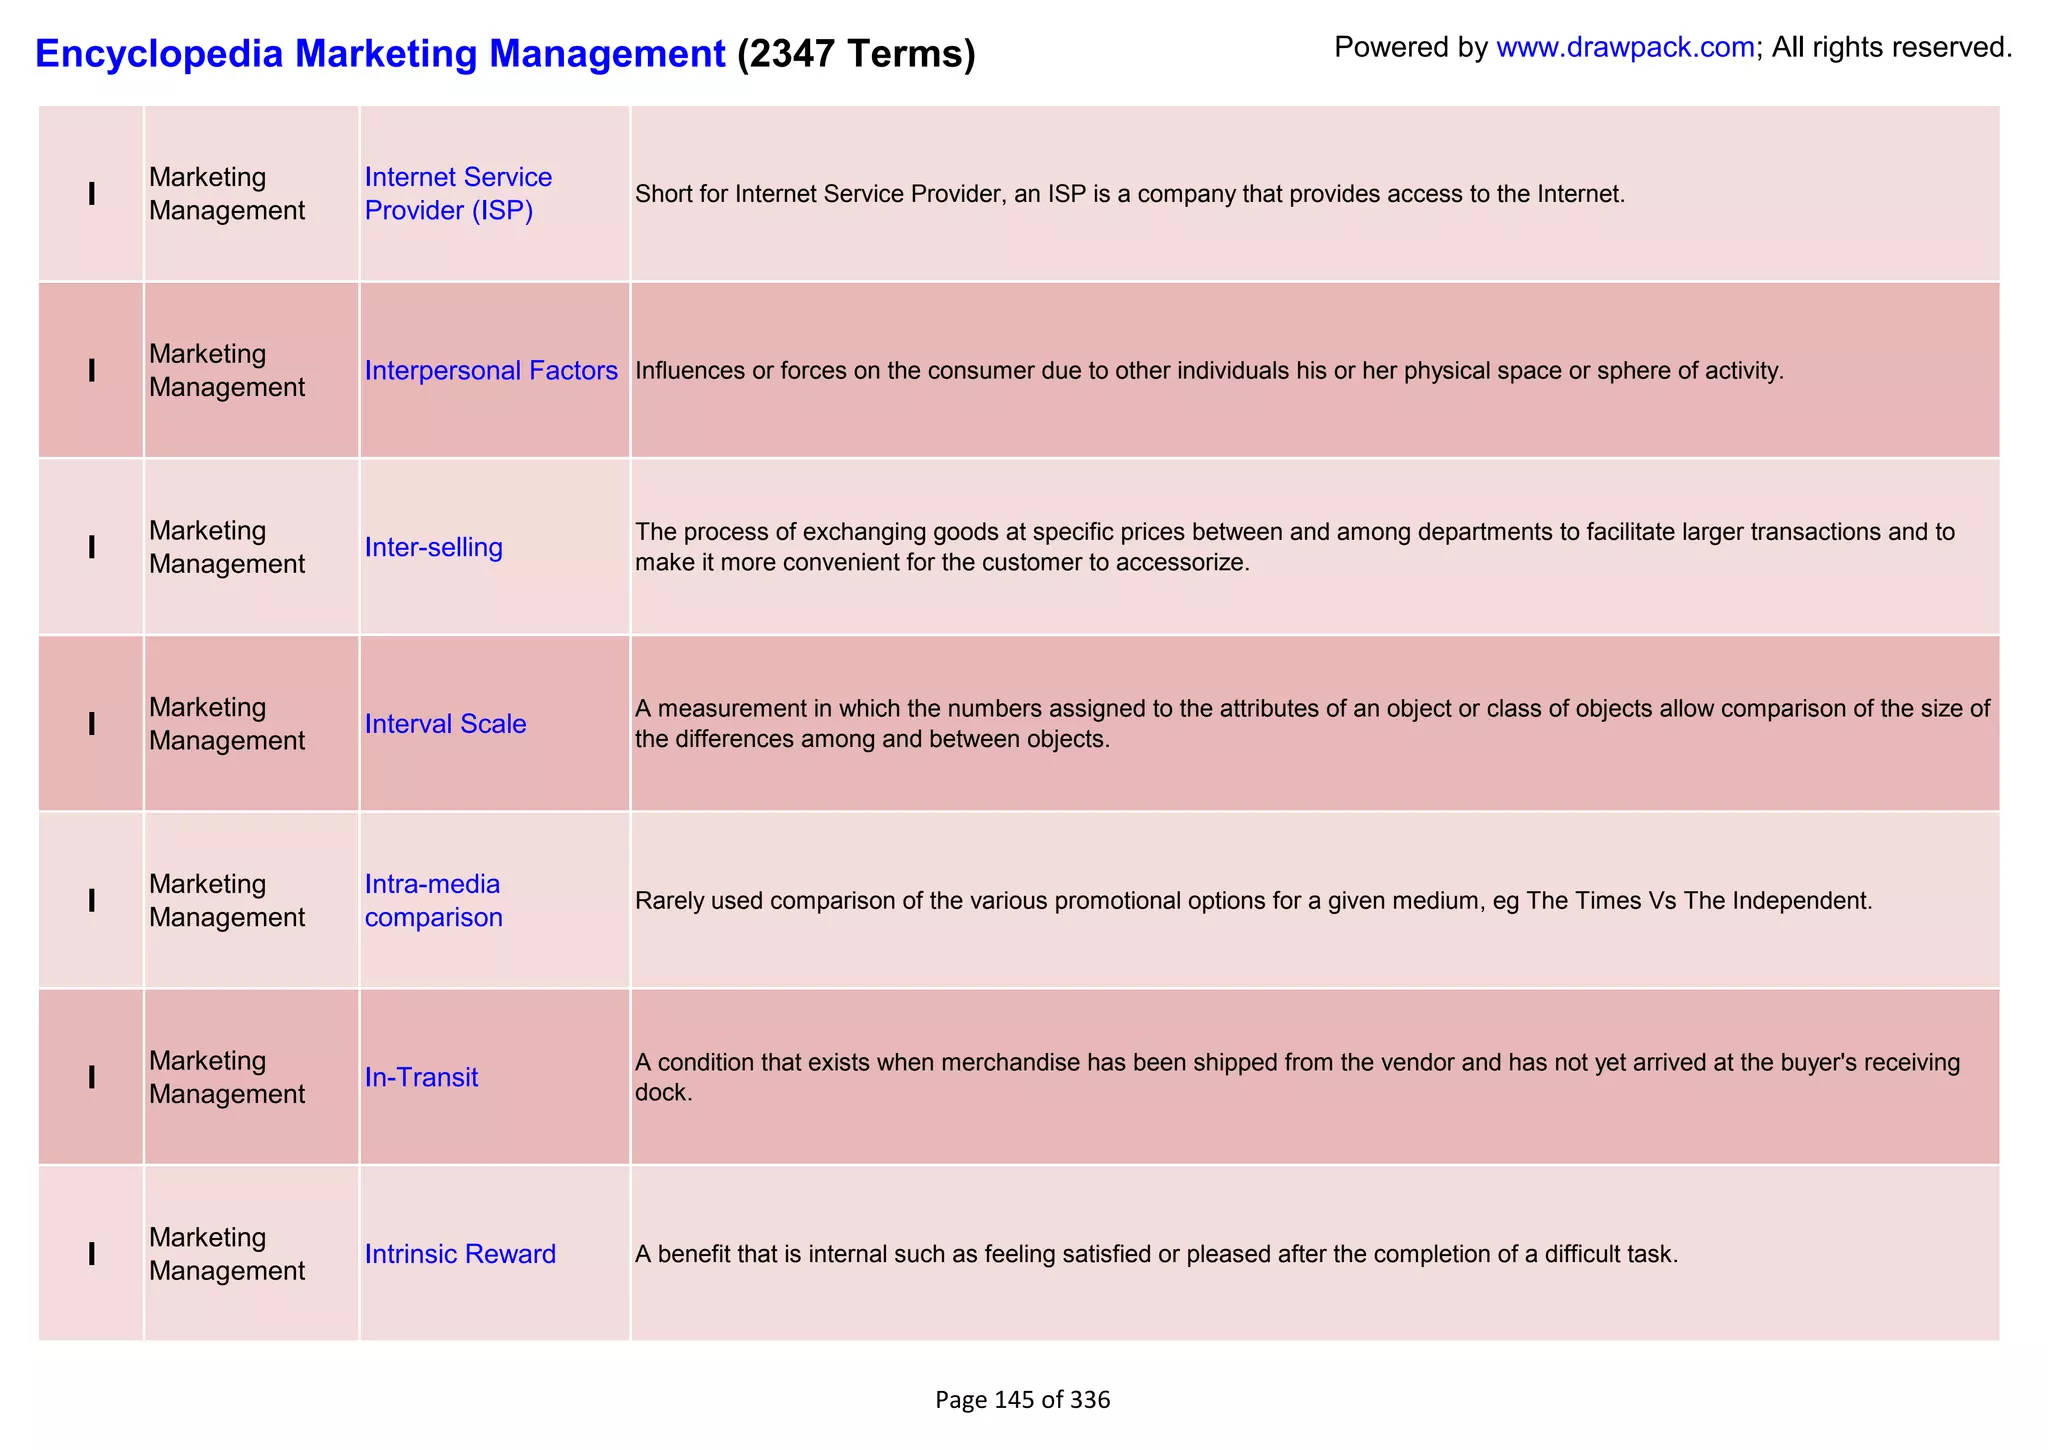Click the letter I in Interval Scale row
Viewport: 2048px width, 1449px height.
pyautogui.click(x=92, y=724)
